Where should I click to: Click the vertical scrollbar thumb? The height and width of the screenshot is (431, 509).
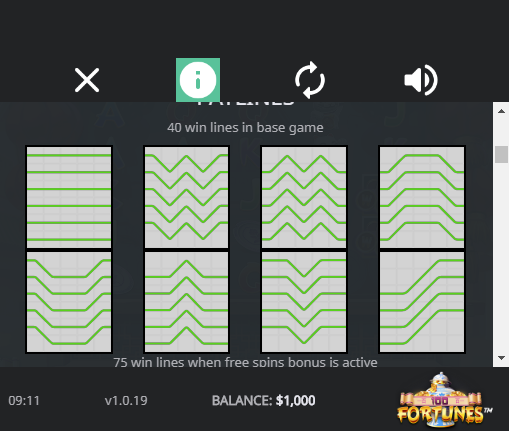[x=501, y=154]
